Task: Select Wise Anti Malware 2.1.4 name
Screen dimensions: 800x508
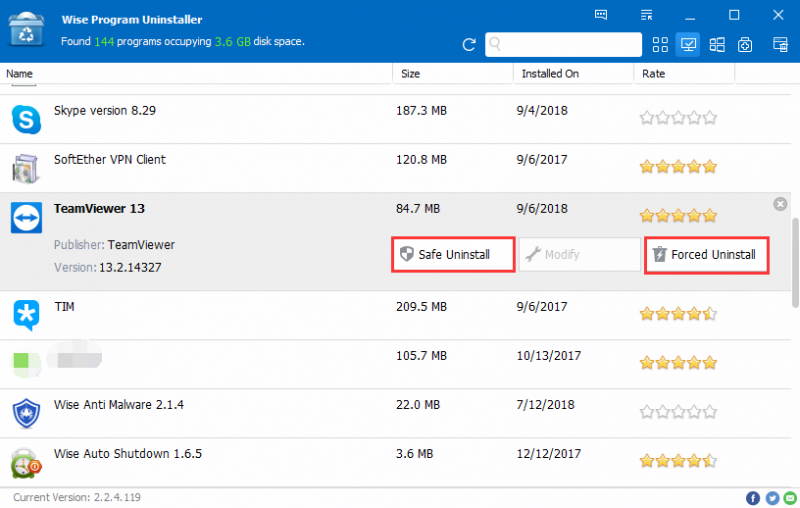Action: [119, 404]
